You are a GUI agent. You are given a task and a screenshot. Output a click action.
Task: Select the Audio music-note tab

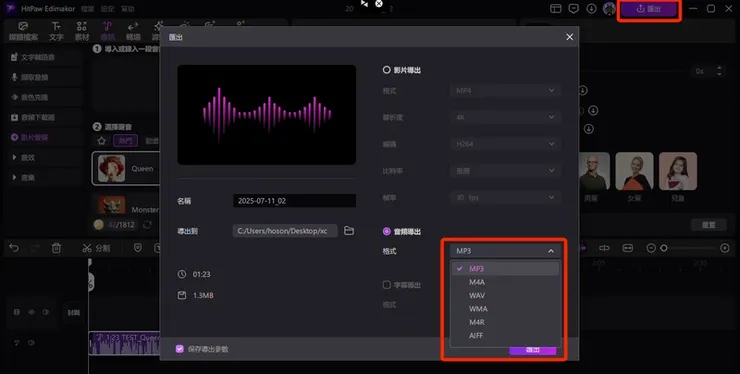108,31
